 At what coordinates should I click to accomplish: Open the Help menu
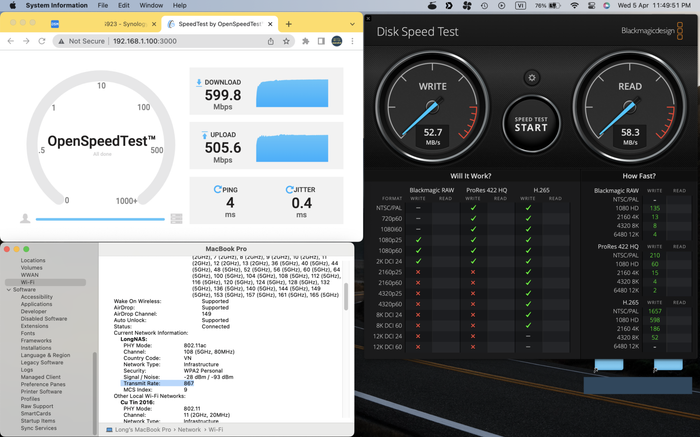click(x=179, y=5)
